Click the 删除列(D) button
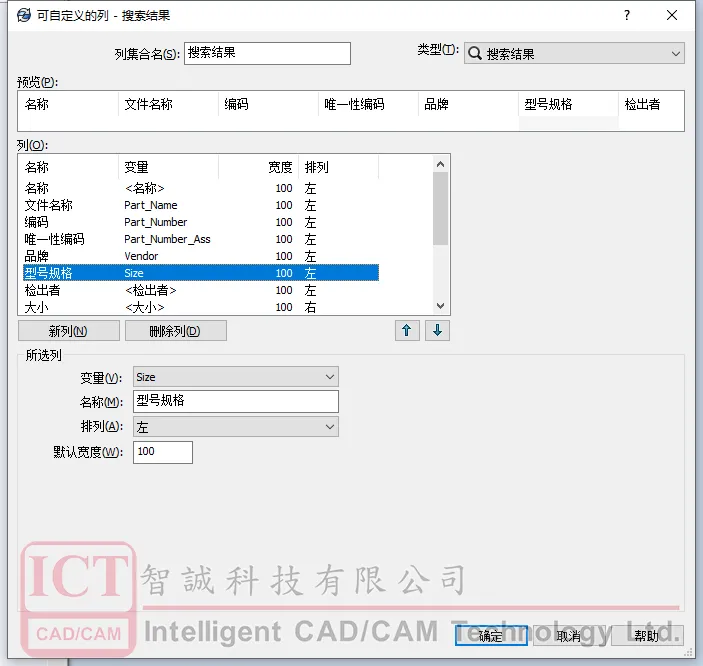 point(176,331)
